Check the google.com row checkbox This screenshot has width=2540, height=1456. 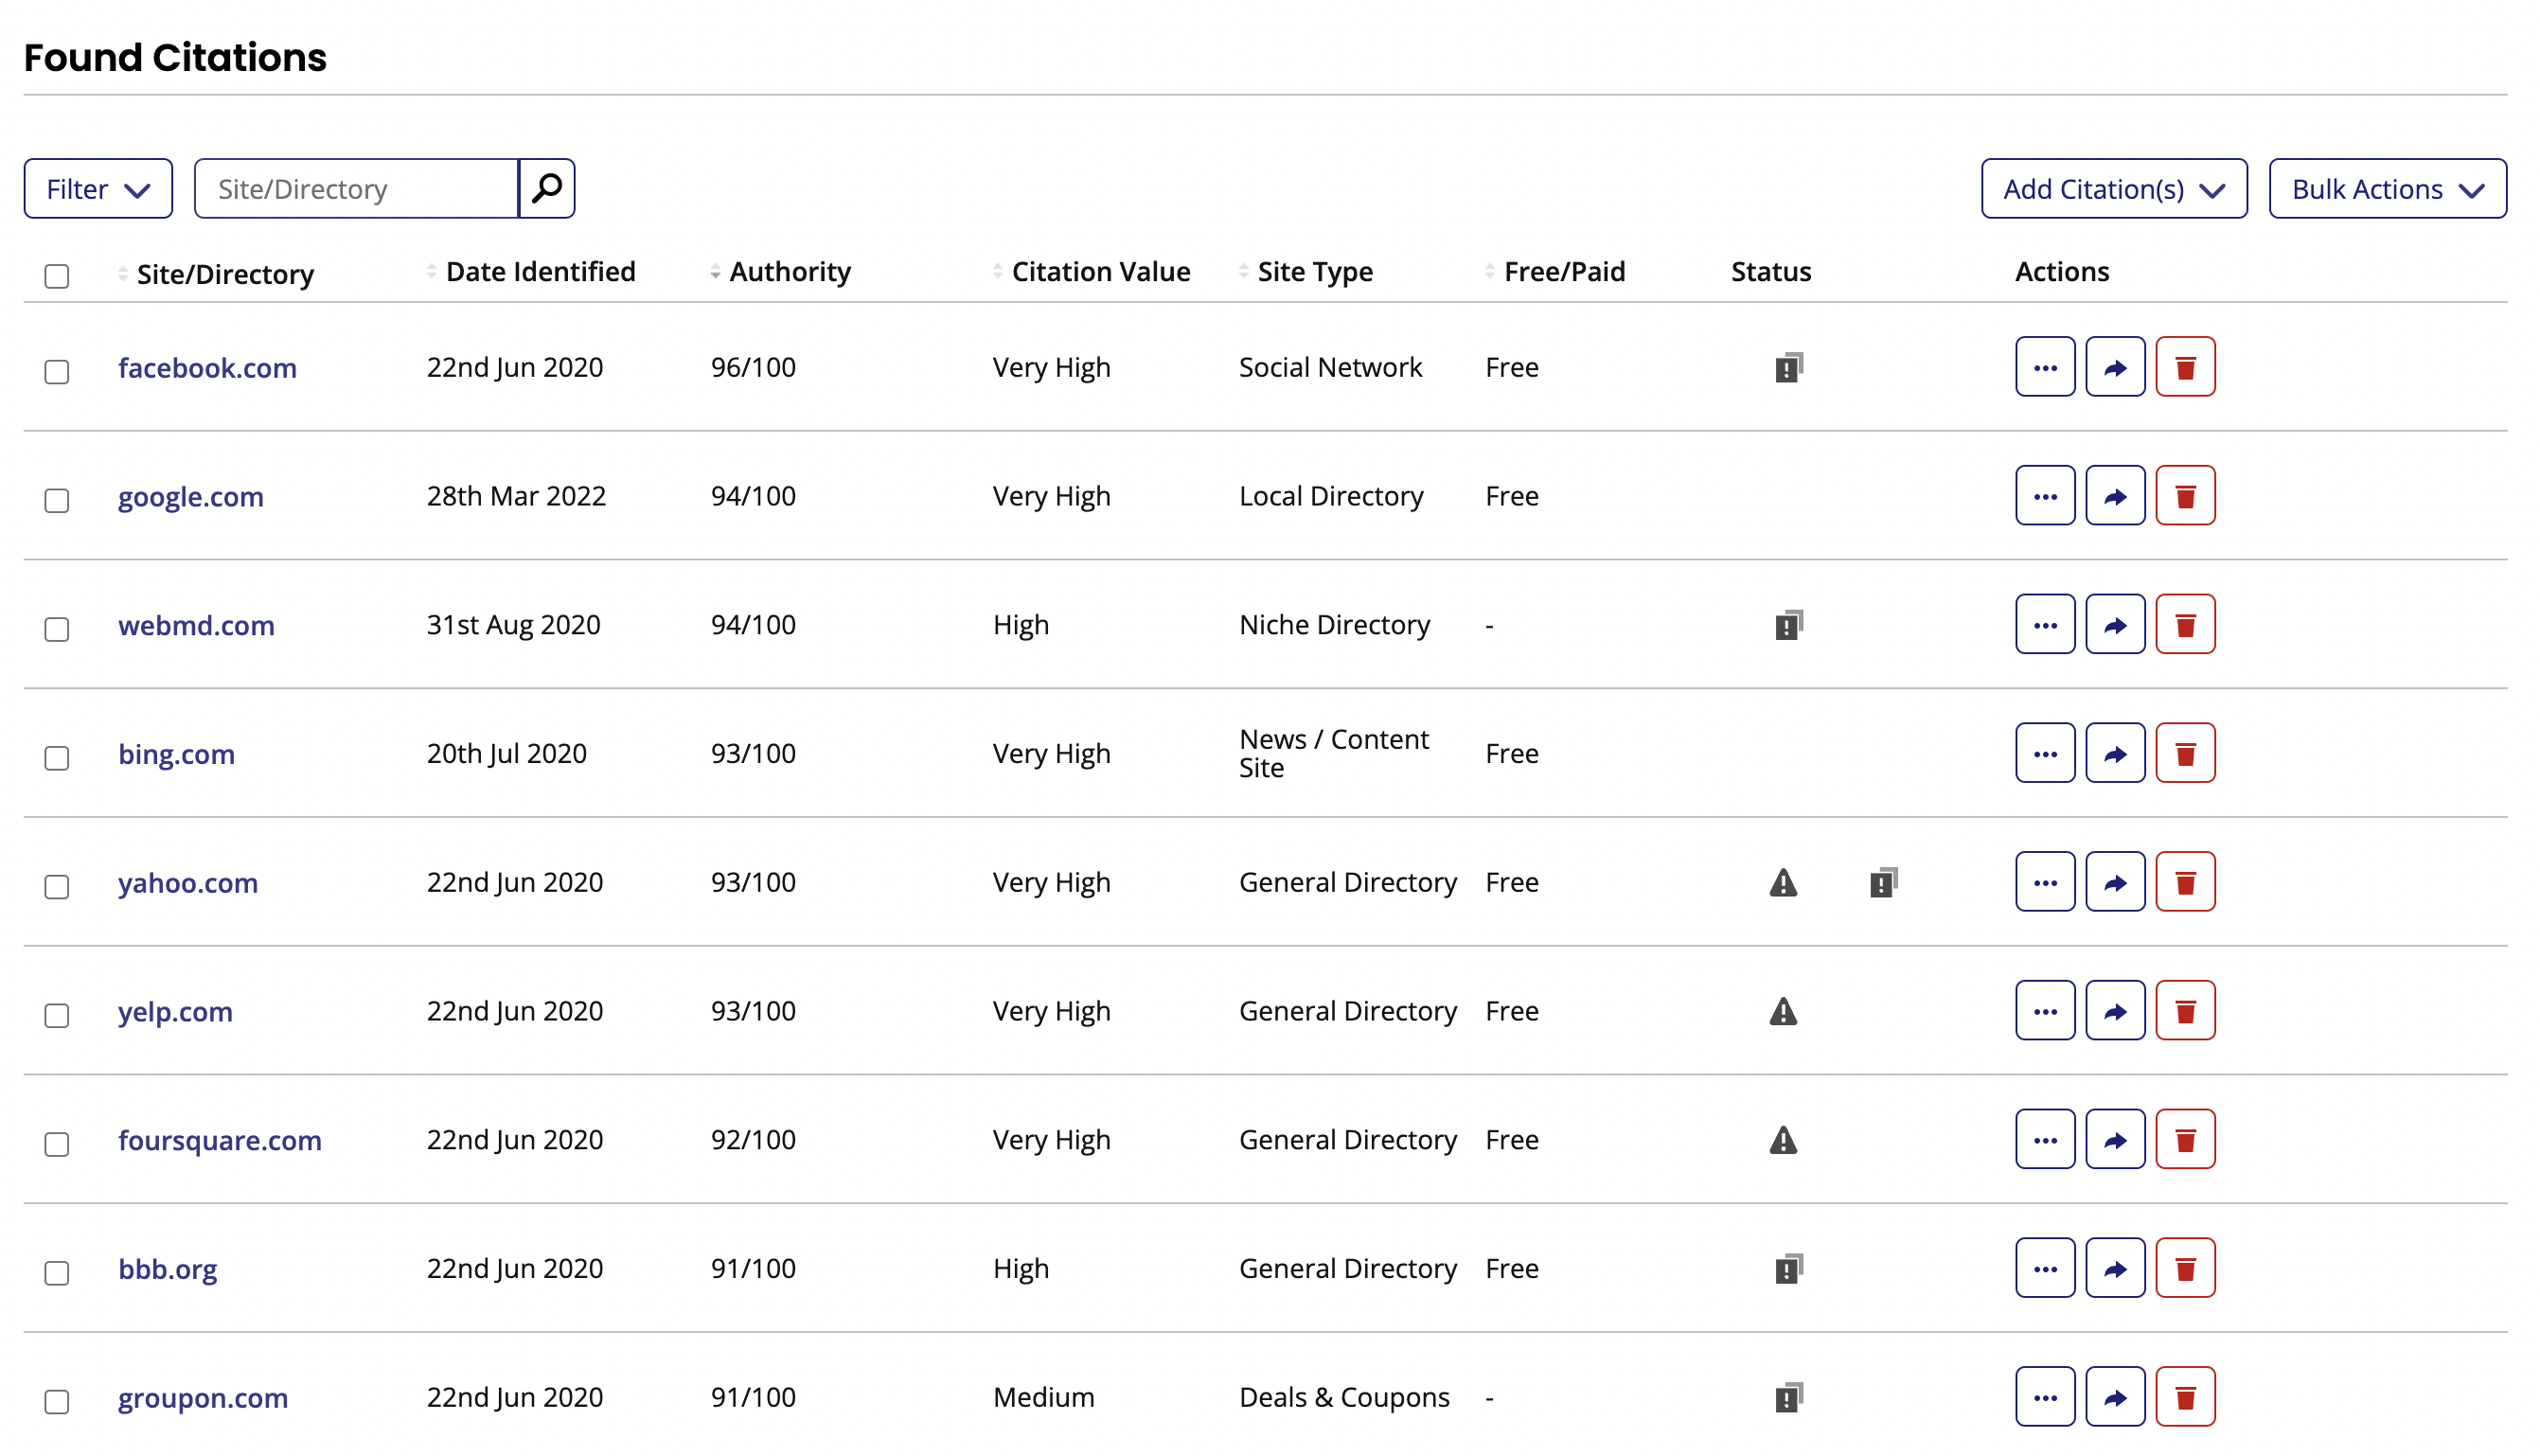coord(57,501)
